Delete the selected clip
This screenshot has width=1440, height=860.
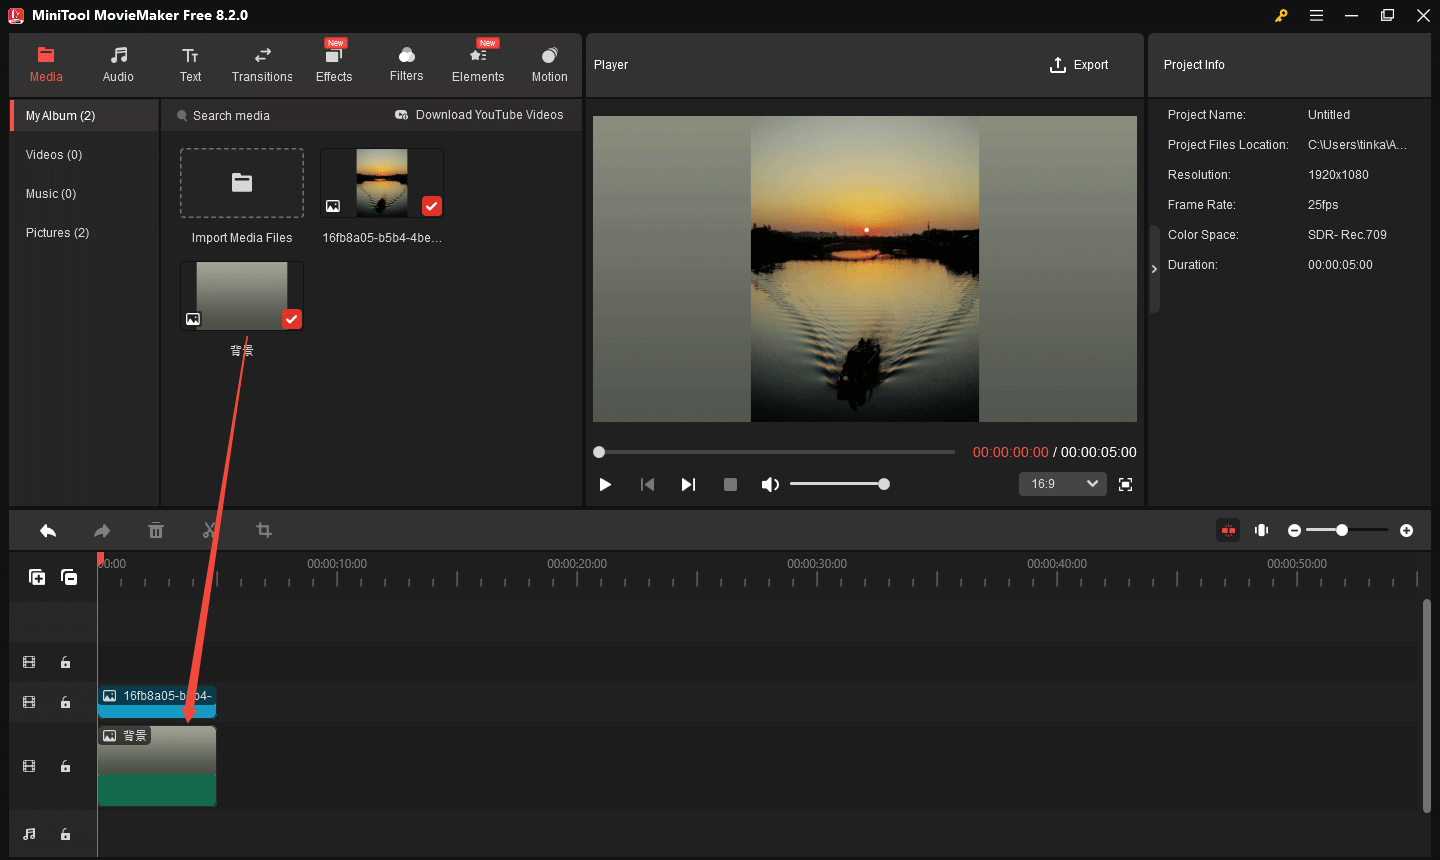click(156, 531)
